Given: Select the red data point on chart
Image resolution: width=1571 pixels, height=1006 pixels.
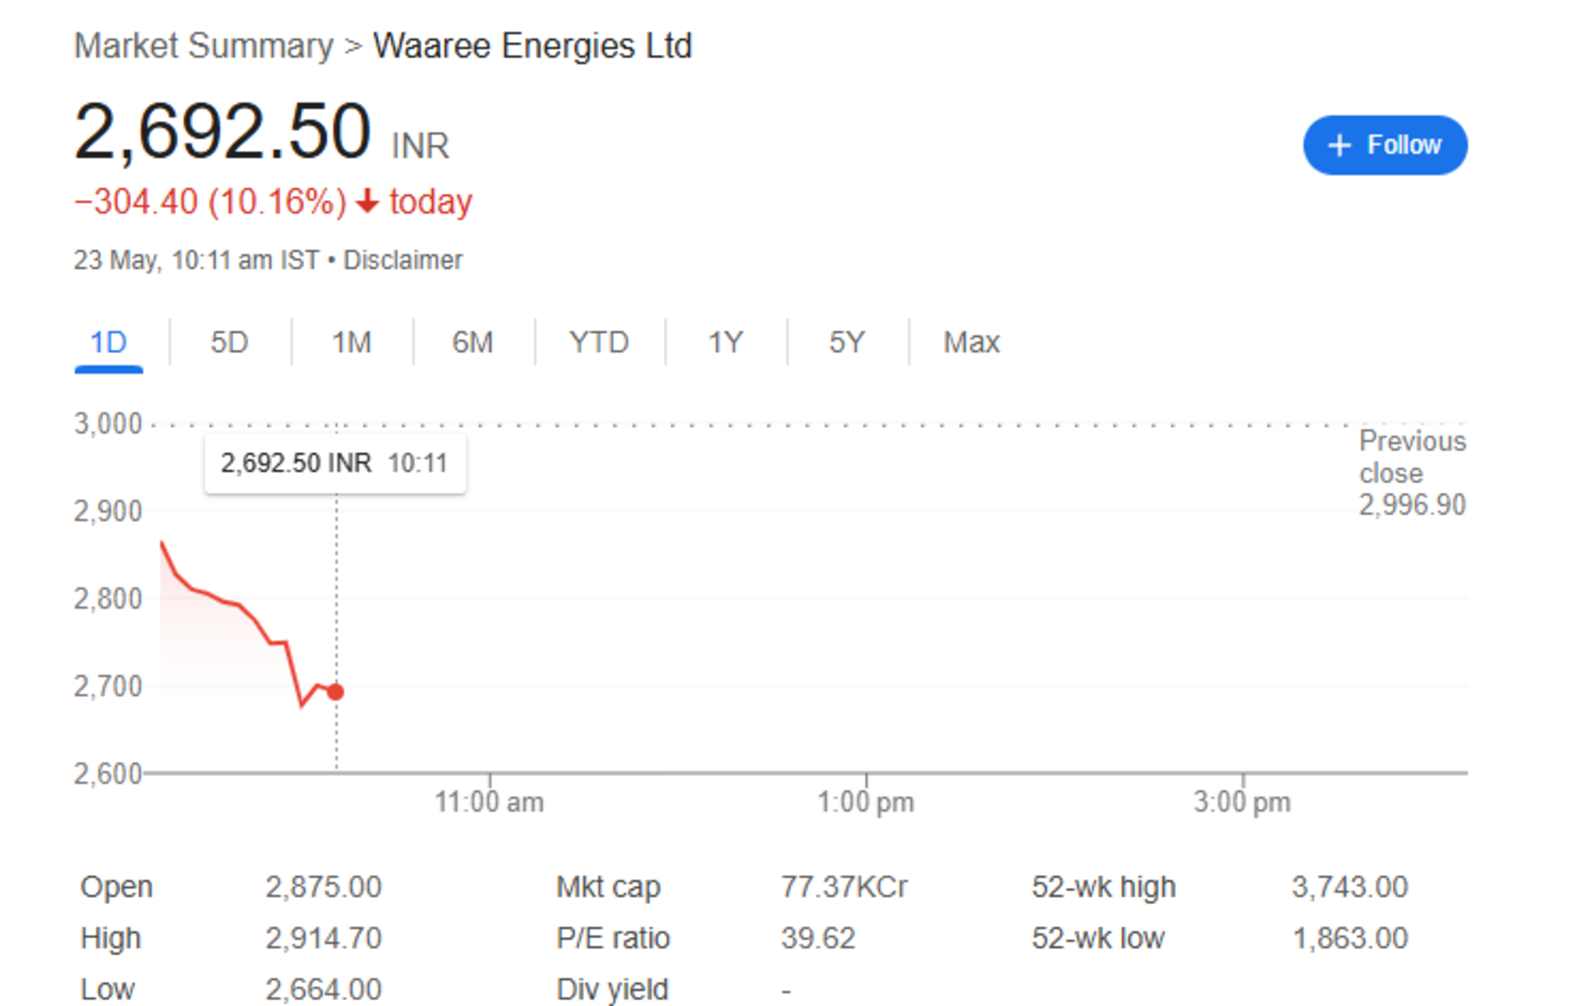Looking at the screenshot, I should coord(335,690).
